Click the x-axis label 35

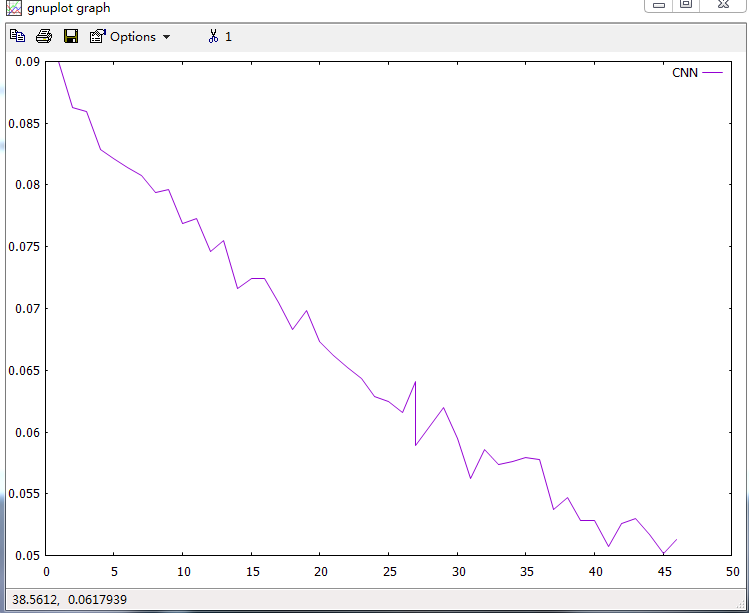(527, 571)
